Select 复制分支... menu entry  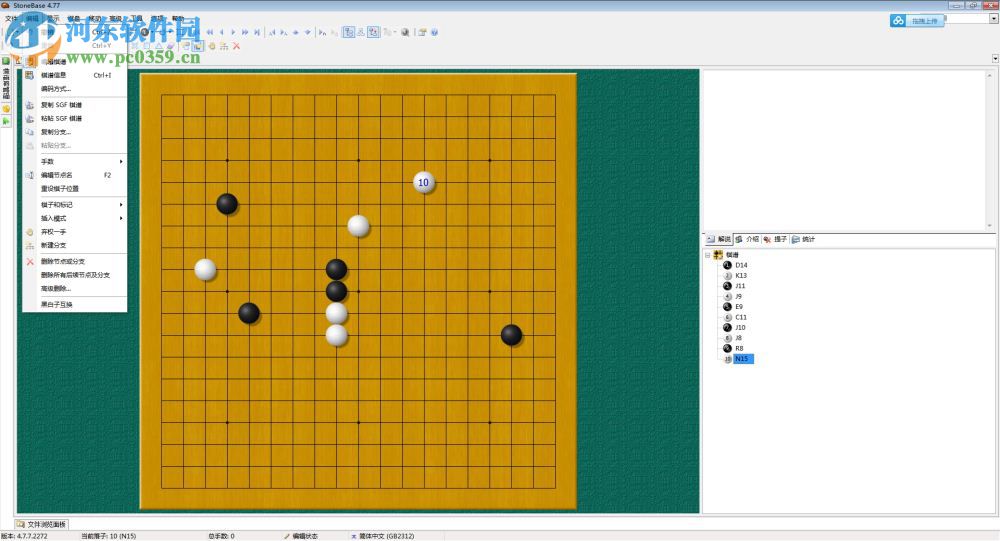click(75, 132)
